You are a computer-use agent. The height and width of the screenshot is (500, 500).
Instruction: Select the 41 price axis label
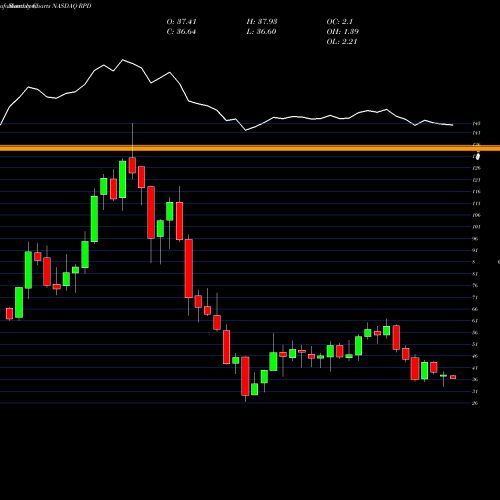(475, 368)
